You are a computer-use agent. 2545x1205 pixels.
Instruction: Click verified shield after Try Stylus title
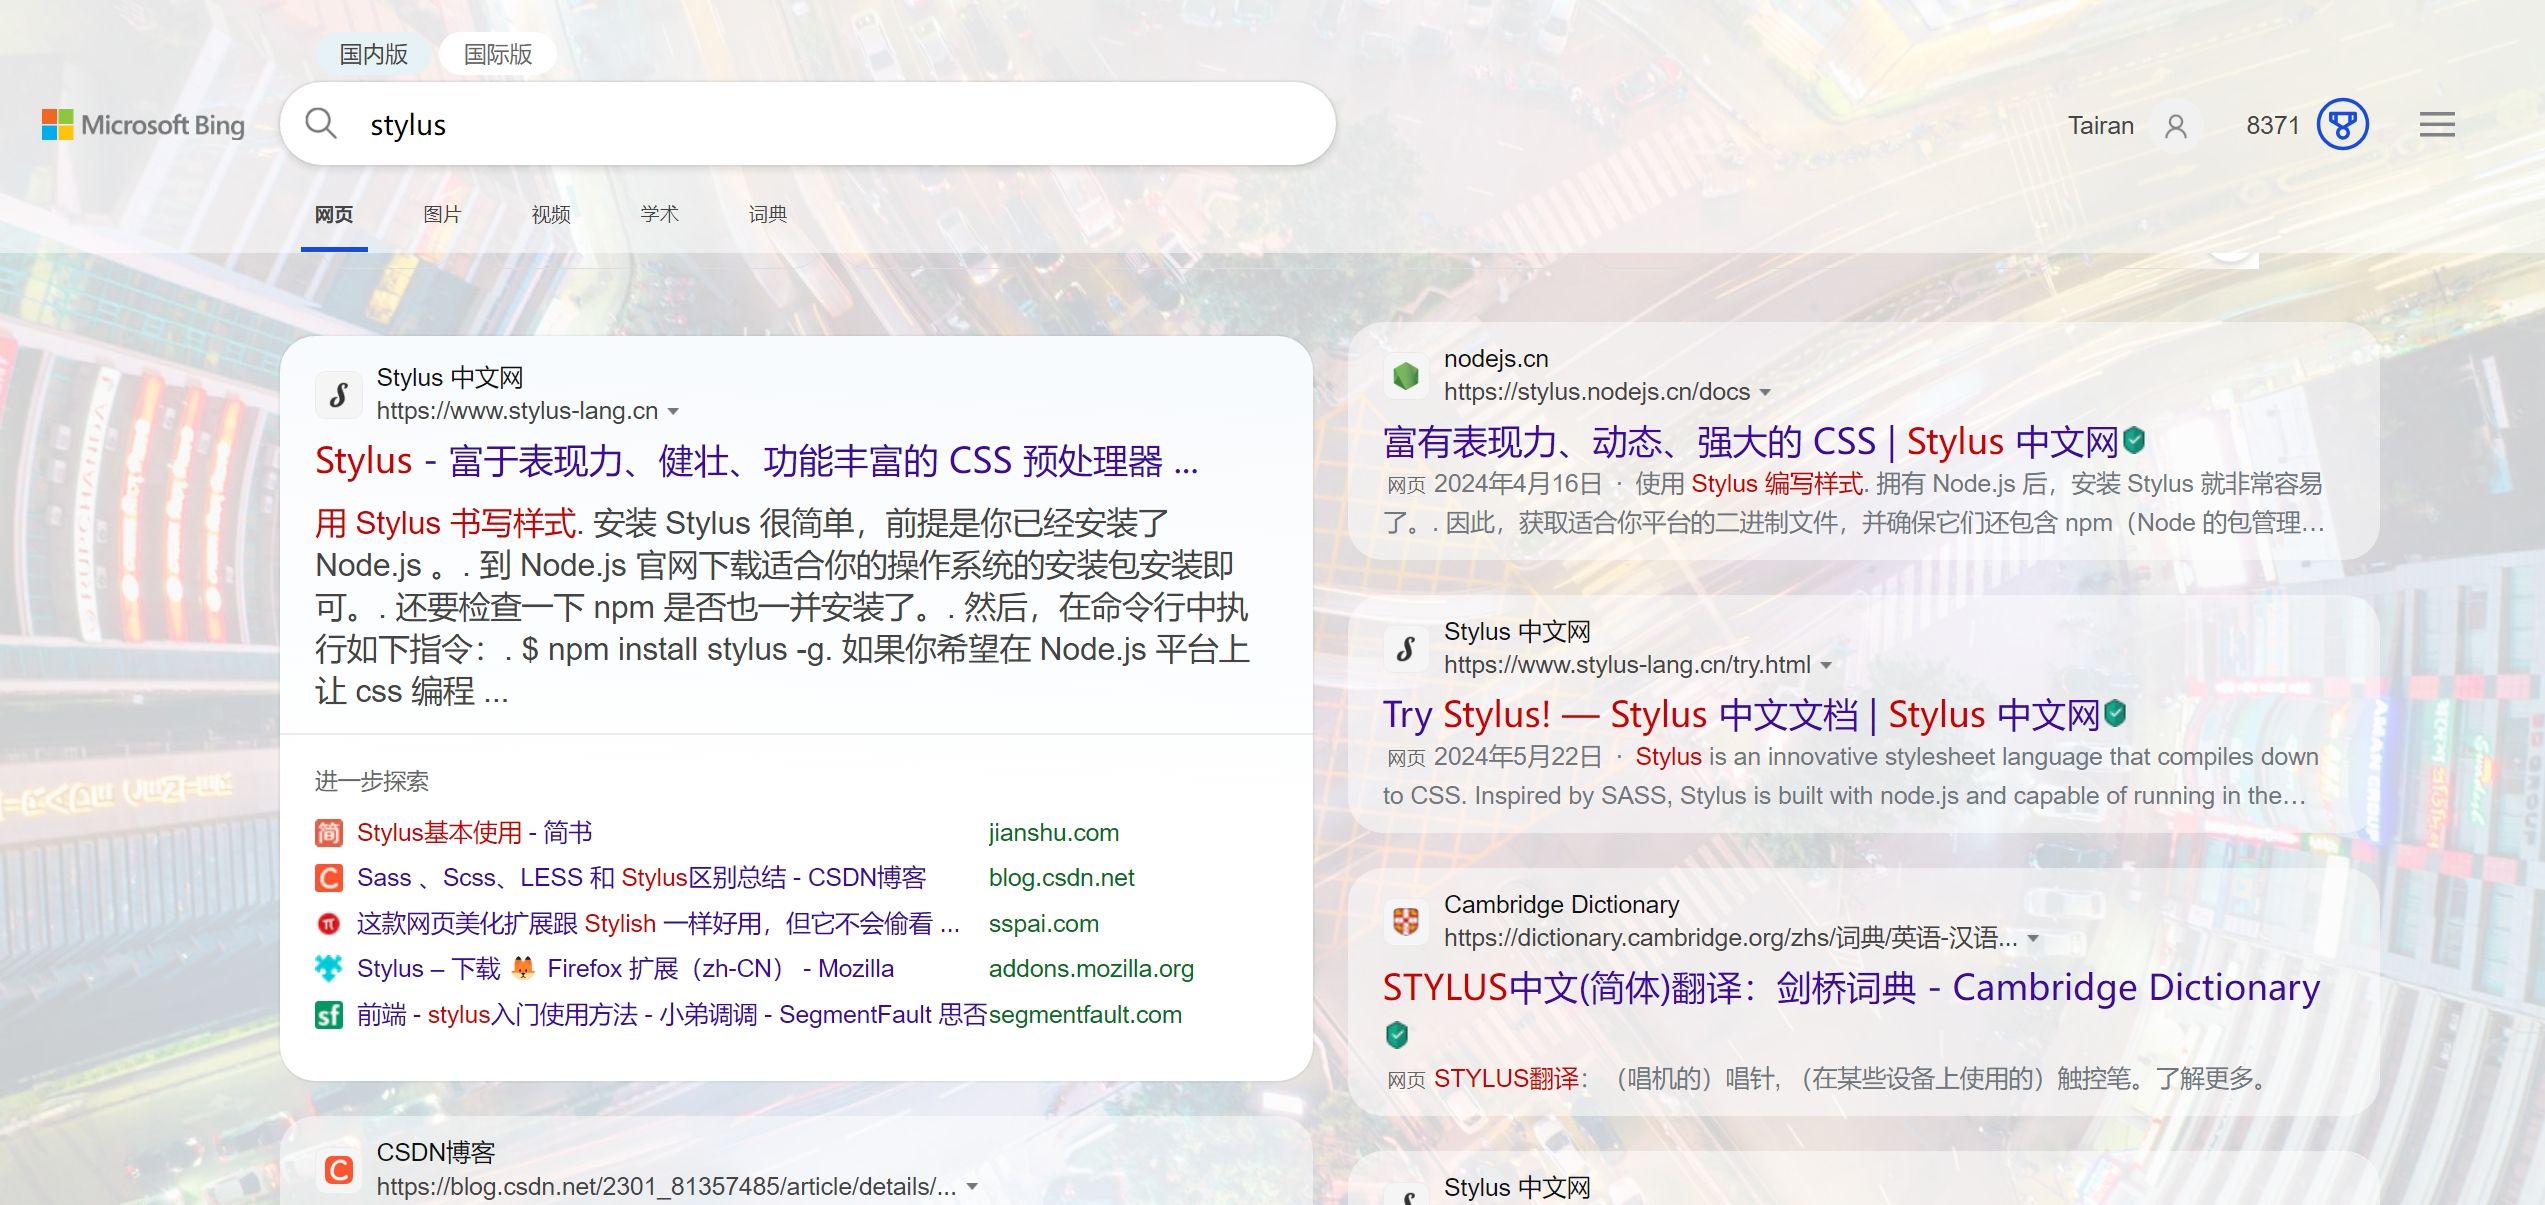click(2114, 713)
